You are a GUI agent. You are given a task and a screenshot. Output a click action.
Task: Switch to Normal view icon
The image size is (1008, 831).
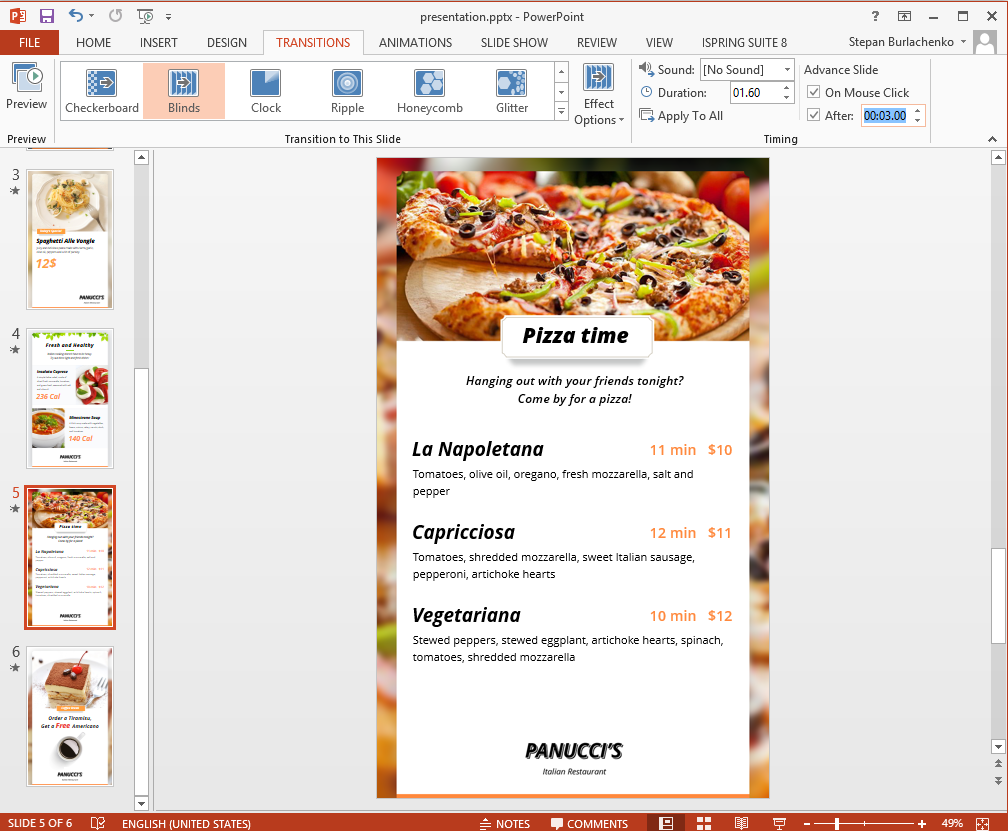(667, 823)
